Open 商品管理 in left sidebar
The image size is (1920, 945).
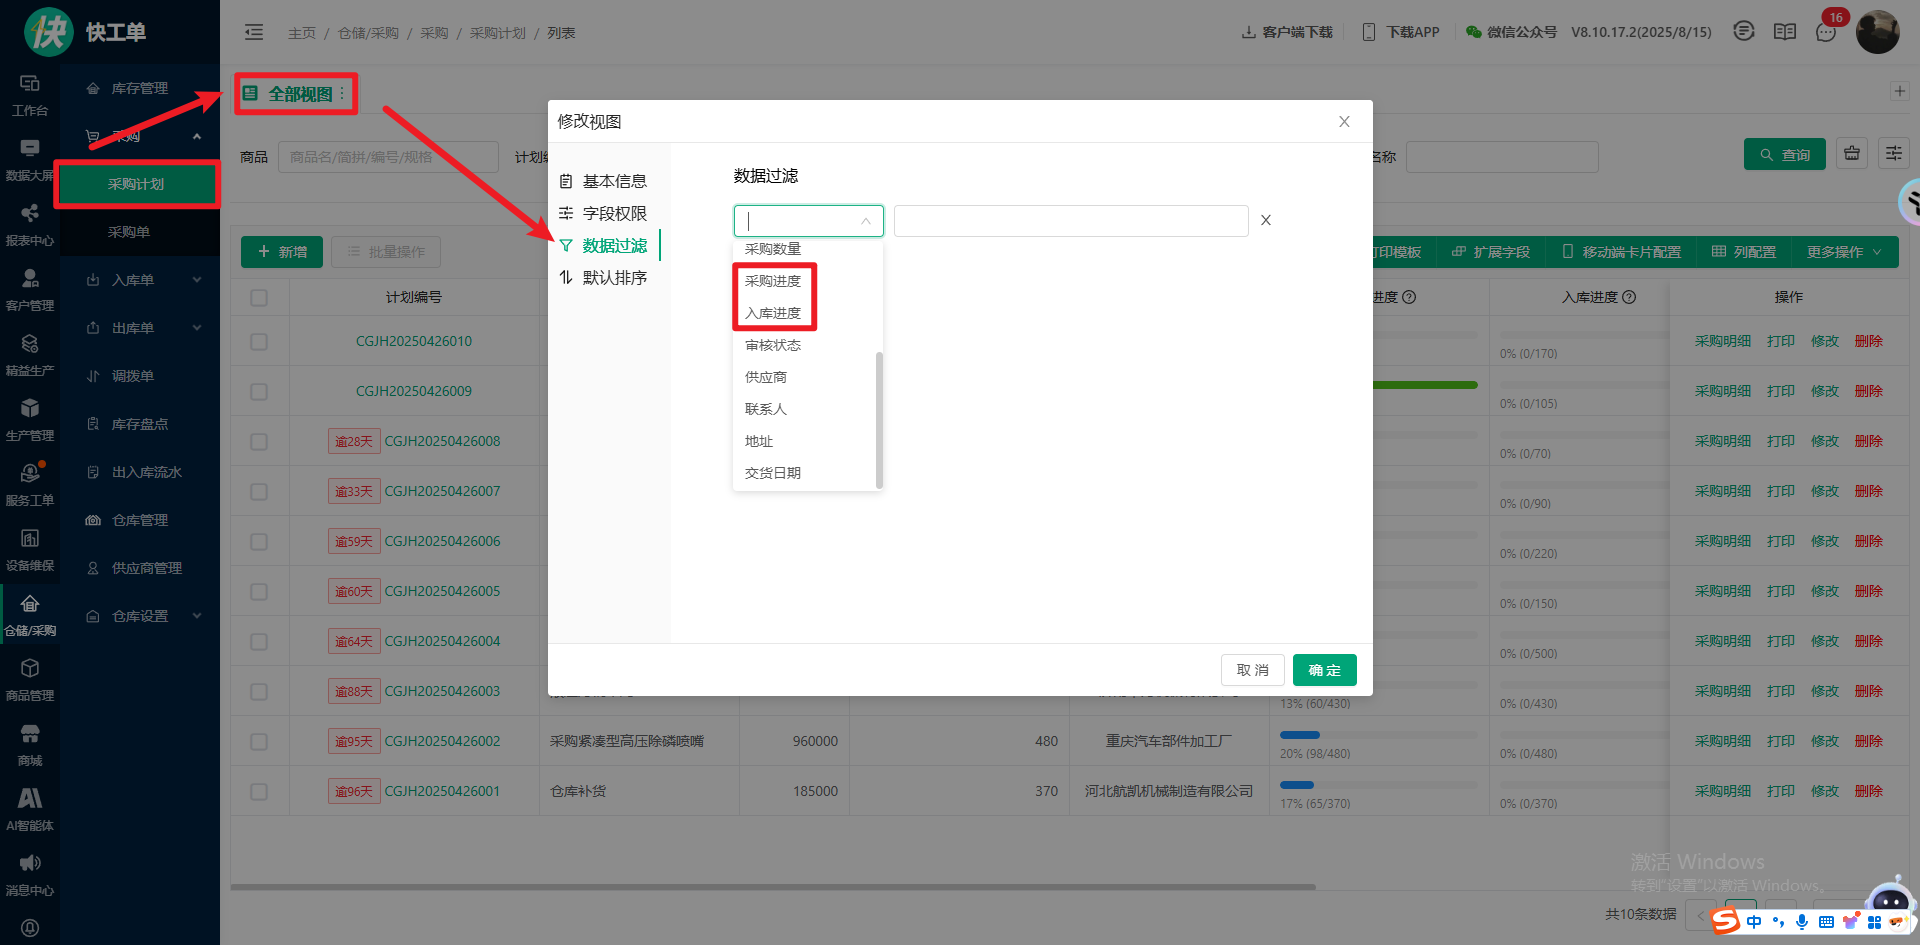coord(30,679)
